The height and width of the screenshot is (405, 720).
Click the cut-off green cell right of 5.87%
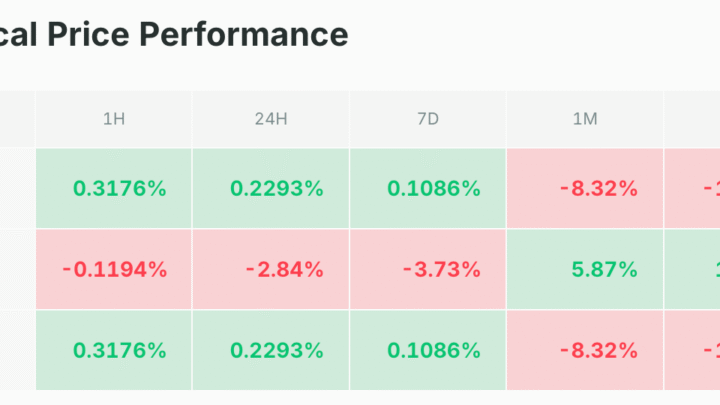pos(693,269)
